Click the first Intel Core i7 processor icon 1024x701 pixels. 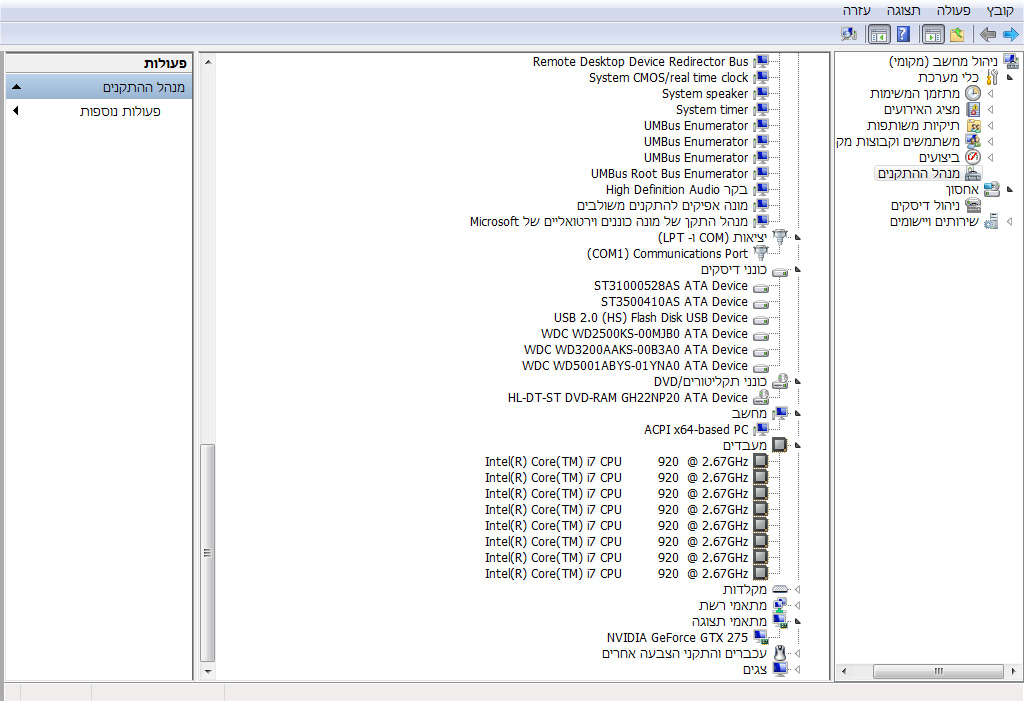click(760, 461)
